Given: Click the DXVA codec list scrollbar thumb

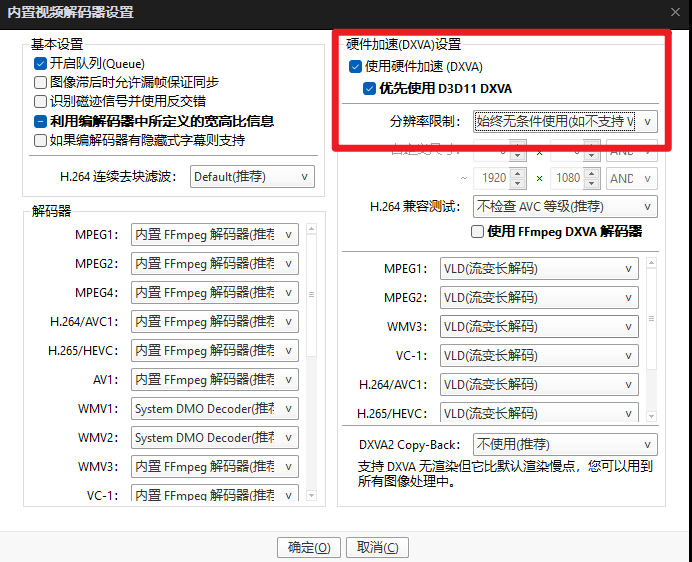Looking at the screenshot, I should pyautogui.click(x=651, y=319).
